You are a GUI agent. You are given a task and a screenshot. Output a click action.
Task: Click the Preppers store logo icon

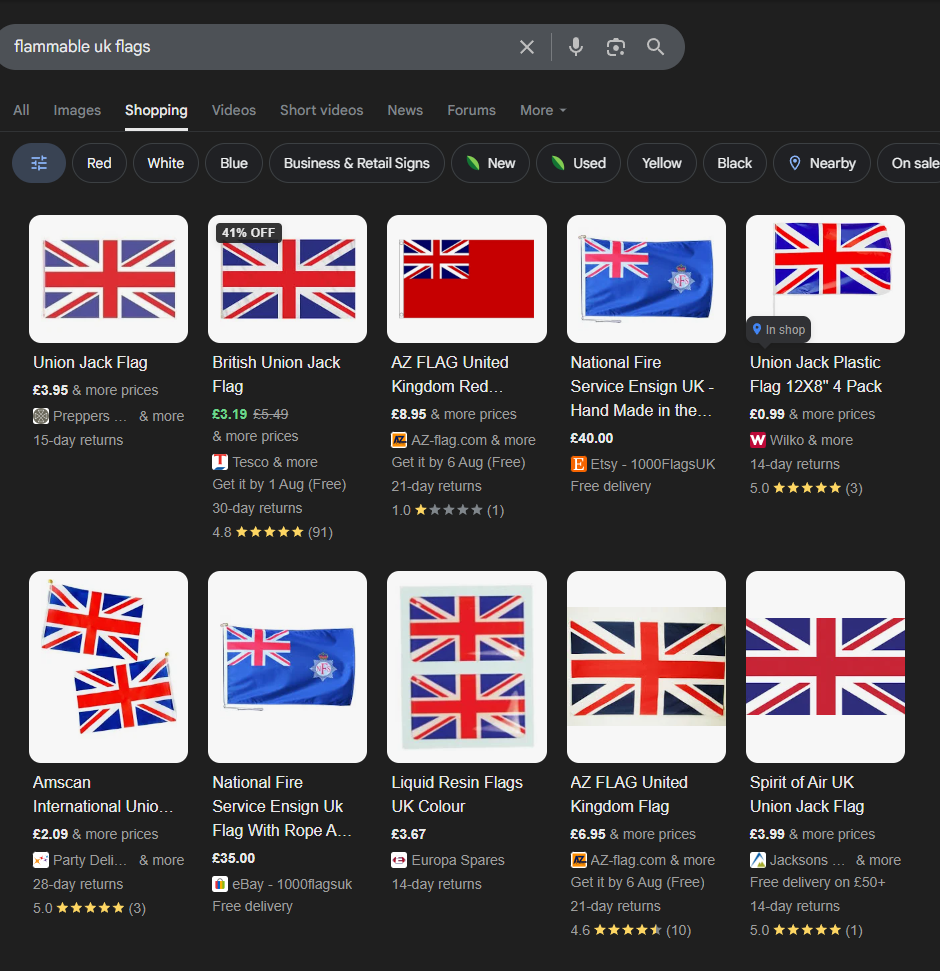coord(41,416)
